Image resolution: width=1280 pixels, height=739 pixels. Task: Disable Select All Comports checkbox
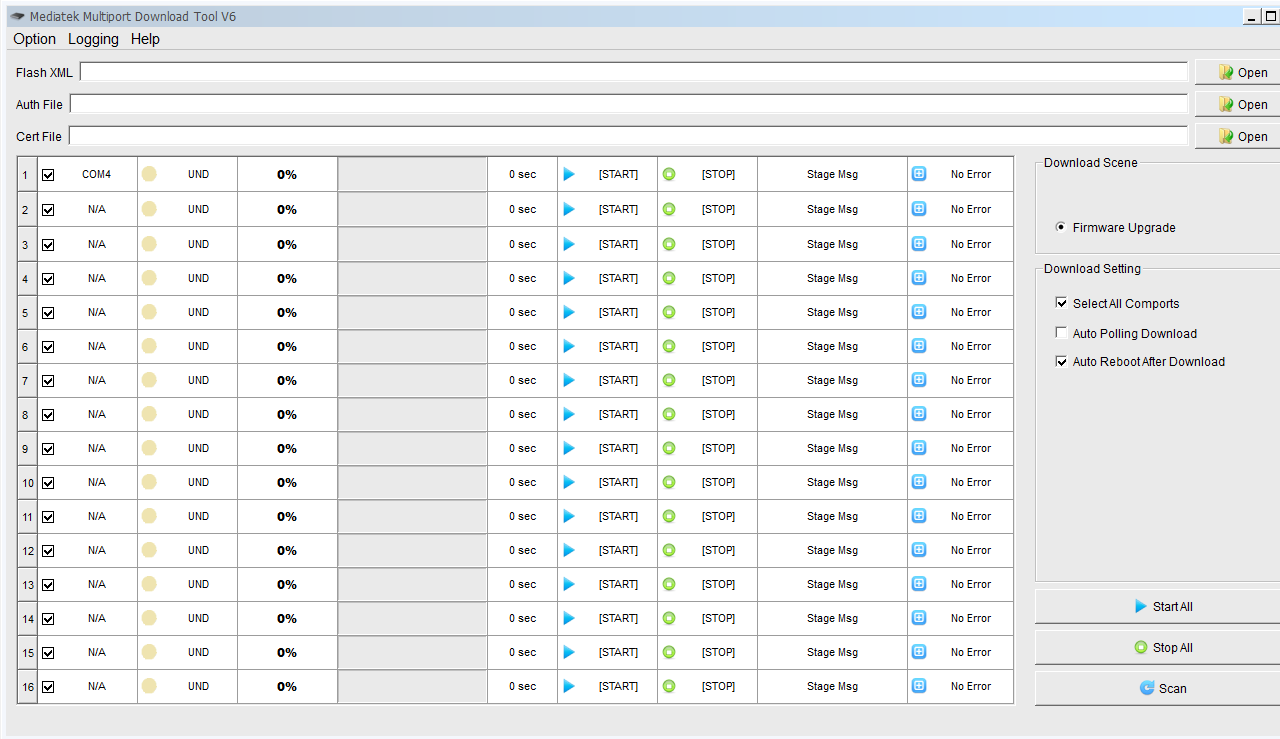pyautogui.click(x=1062, y=303)
